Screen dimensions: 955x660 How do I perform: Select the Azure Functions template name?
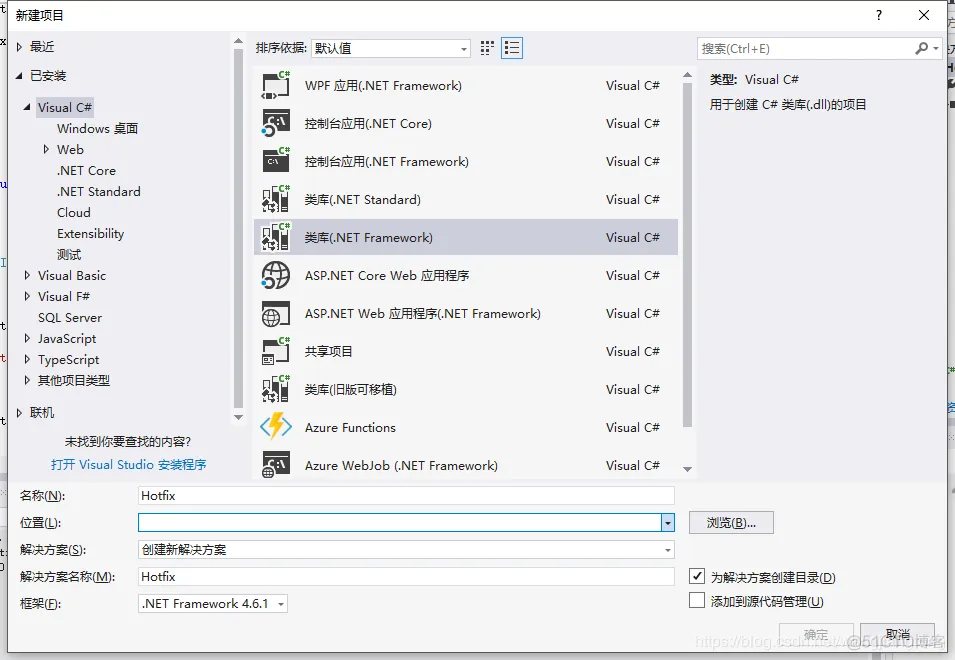[350, 427]
